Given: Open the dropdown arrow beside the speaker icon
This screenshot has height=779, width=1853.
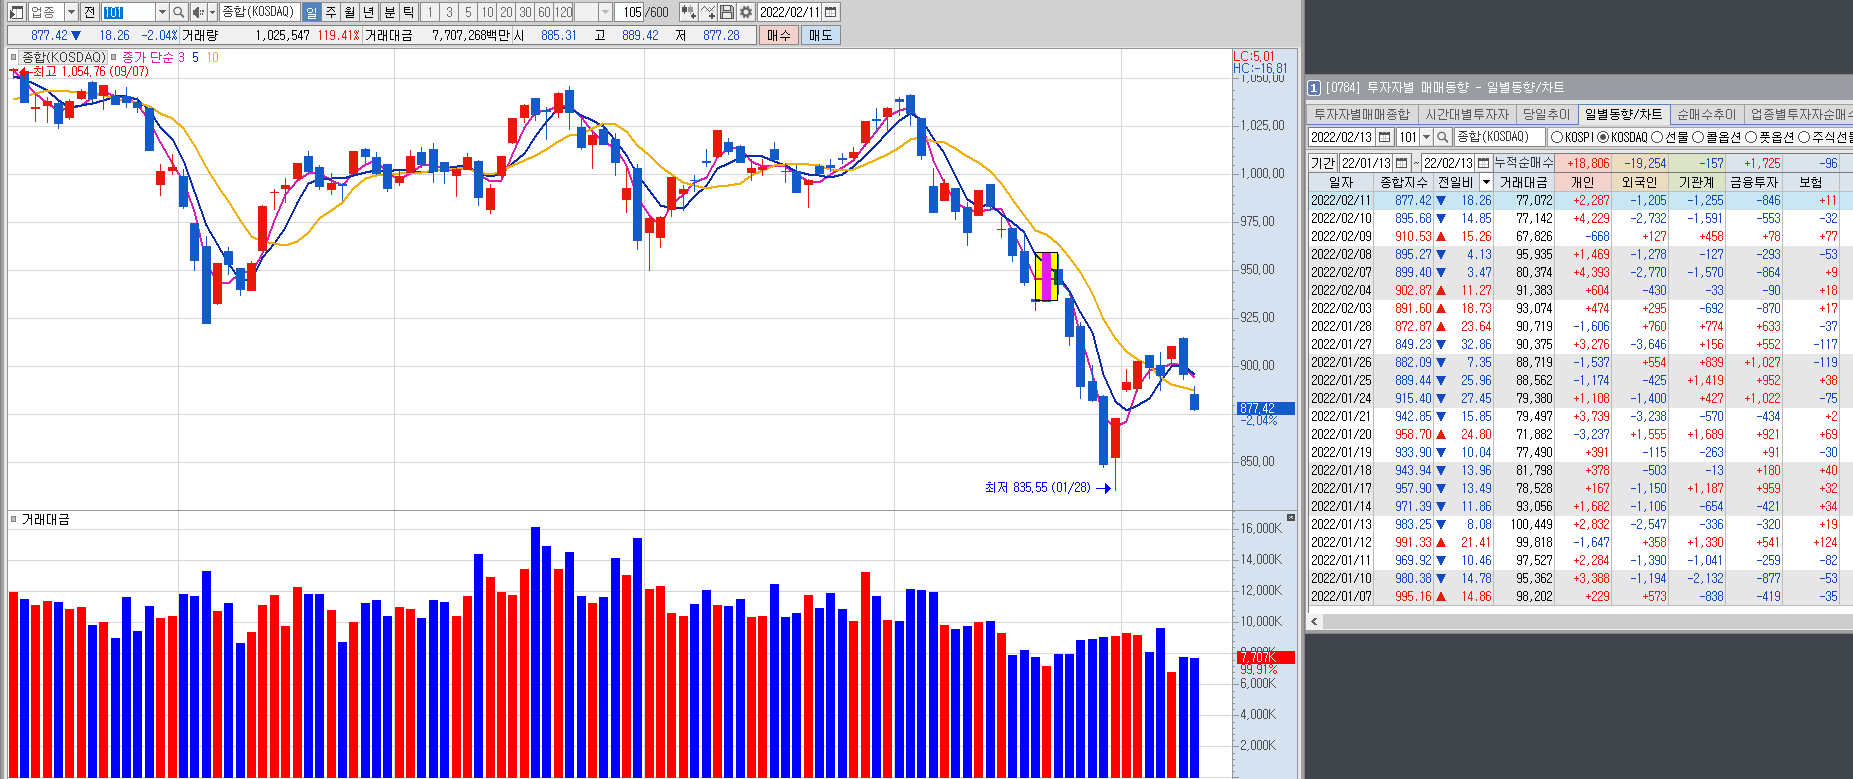Looking at the screenshot, I should coord(212,12).
